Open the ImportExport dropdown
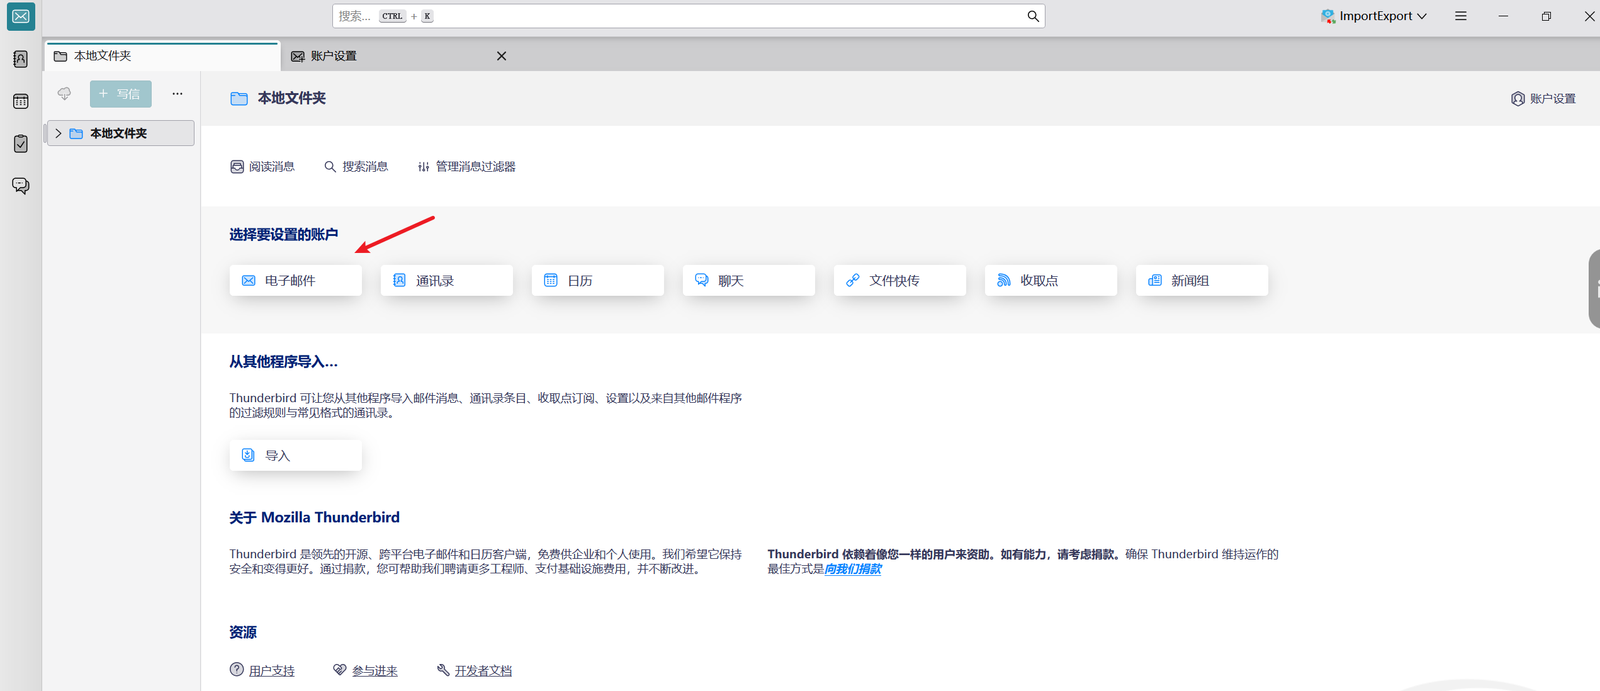This screenshot has width=1600, height=691. tap(1374, 16)
